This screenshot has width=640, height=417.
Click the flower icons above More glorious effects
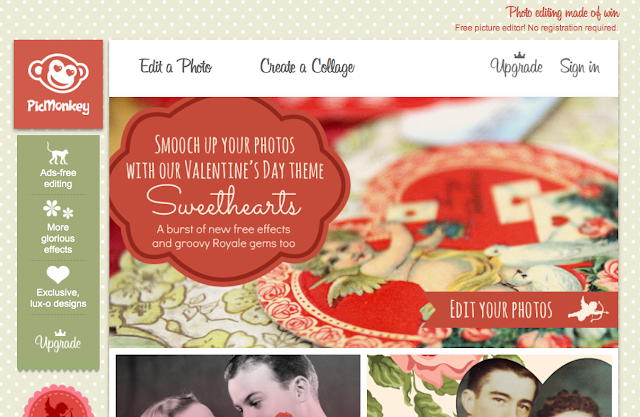click(58, 209)
